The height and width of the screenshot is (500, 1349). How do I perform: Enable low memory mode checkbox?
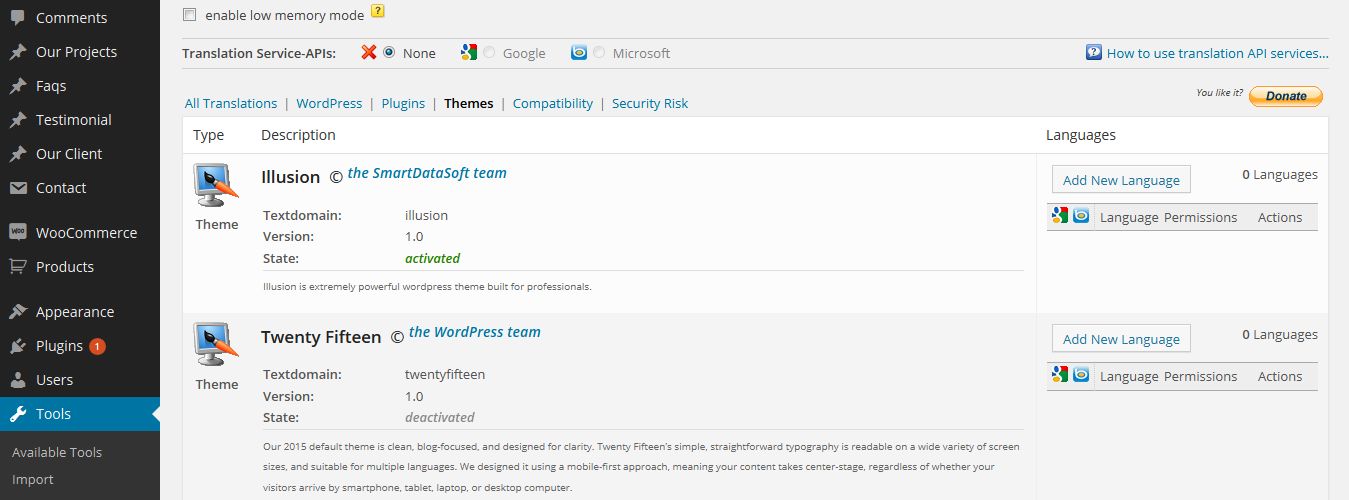click(190, 15)
